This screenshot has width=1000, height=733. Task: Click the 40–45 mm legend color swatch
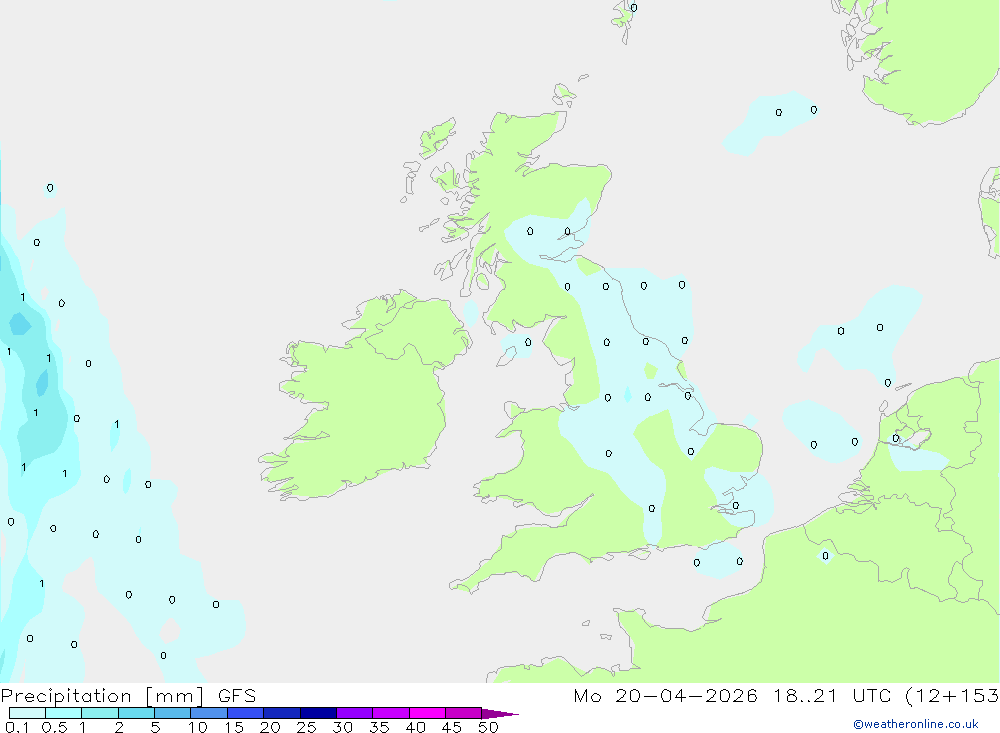click(427, 713)
